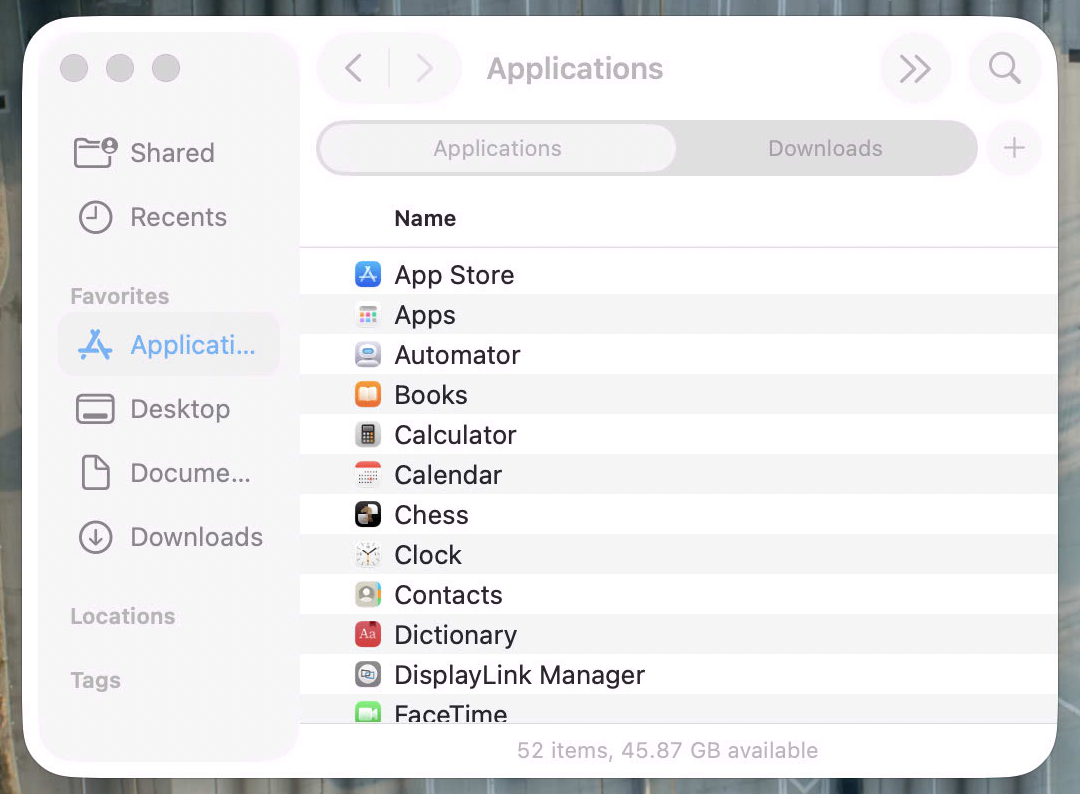
Task: Click the Calculator icon
Action: [368, 435]
